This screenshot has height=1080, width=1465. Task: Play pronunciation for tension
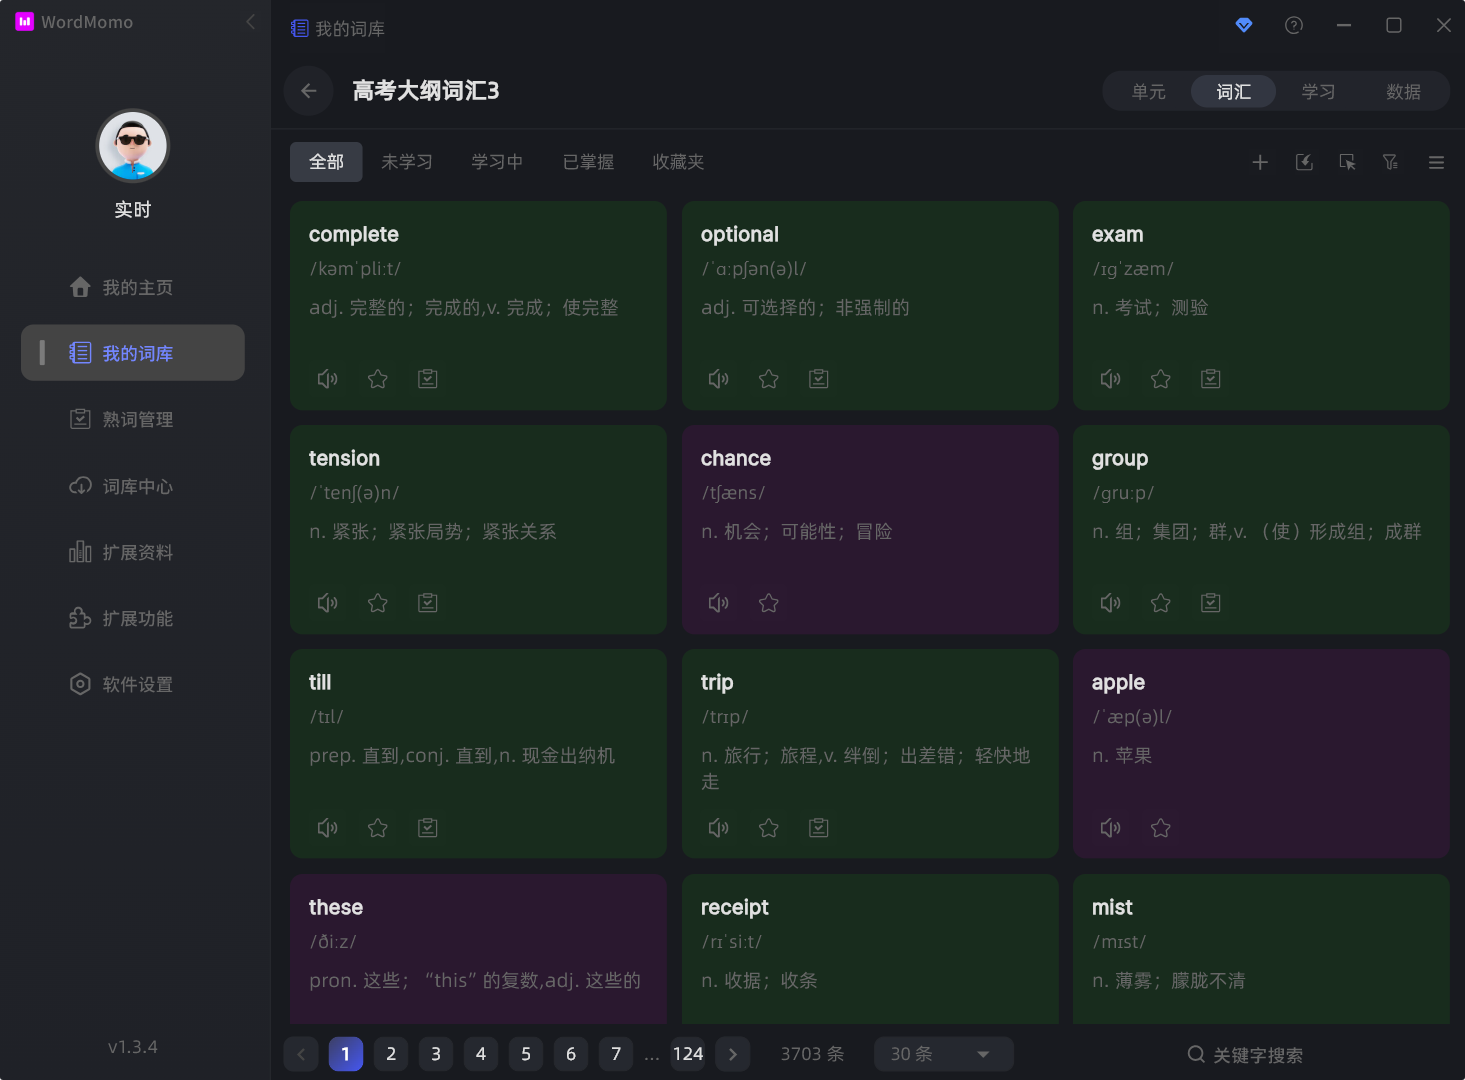(x=327, y=603)
